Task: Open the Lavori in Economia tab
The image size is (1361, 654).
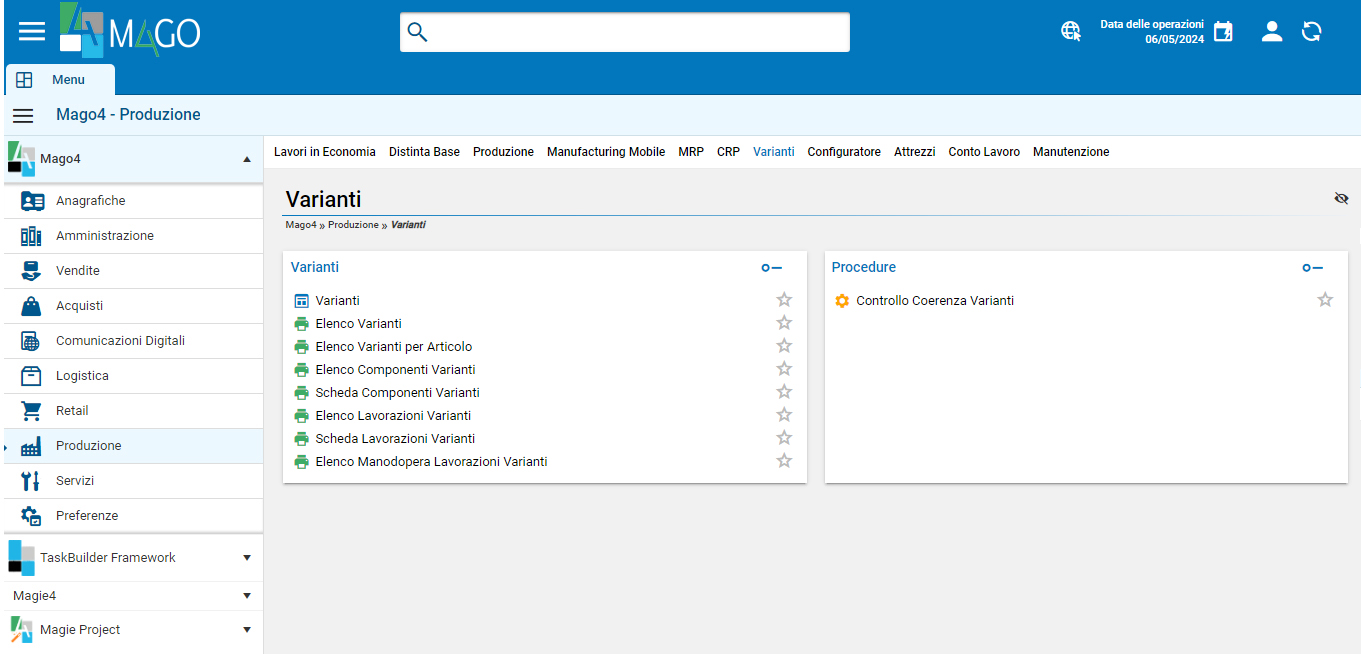Action: [325, 152]
